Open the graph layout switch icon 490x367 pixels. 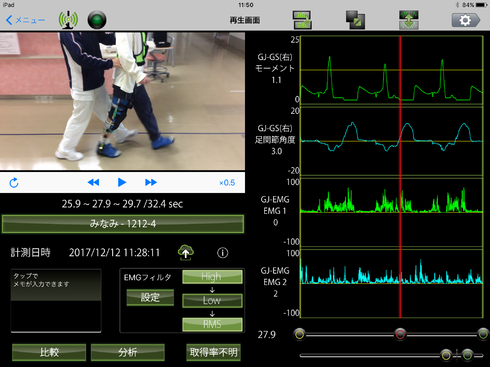tap(302, 20)
